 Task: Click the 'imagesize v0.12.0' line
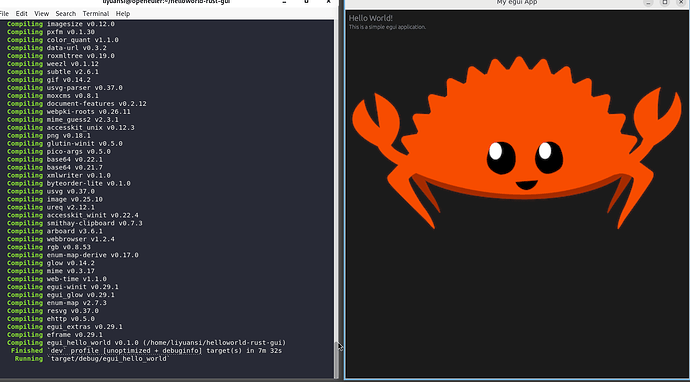click(61, 24)
